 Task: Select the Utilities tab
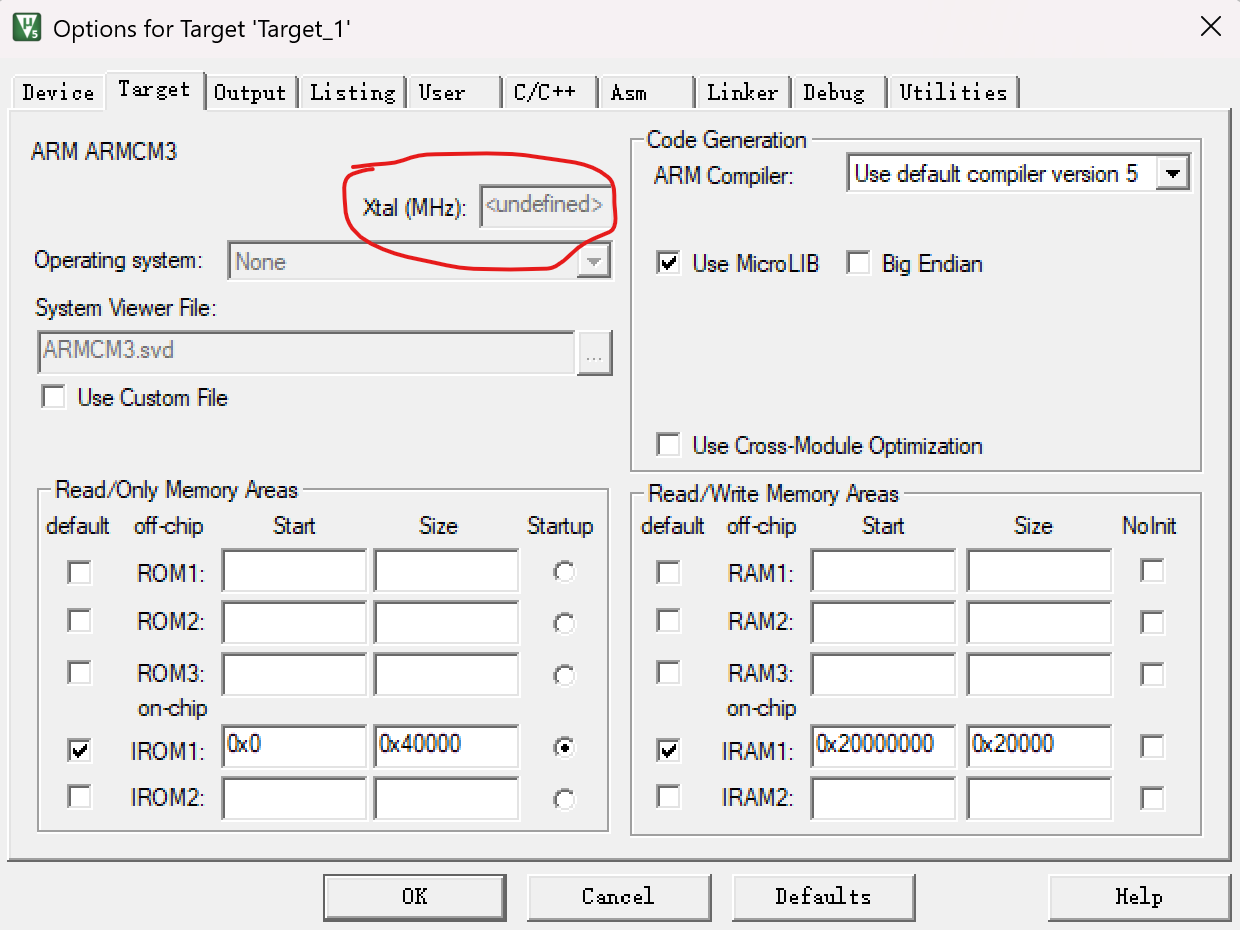click(x=953, y=92)
